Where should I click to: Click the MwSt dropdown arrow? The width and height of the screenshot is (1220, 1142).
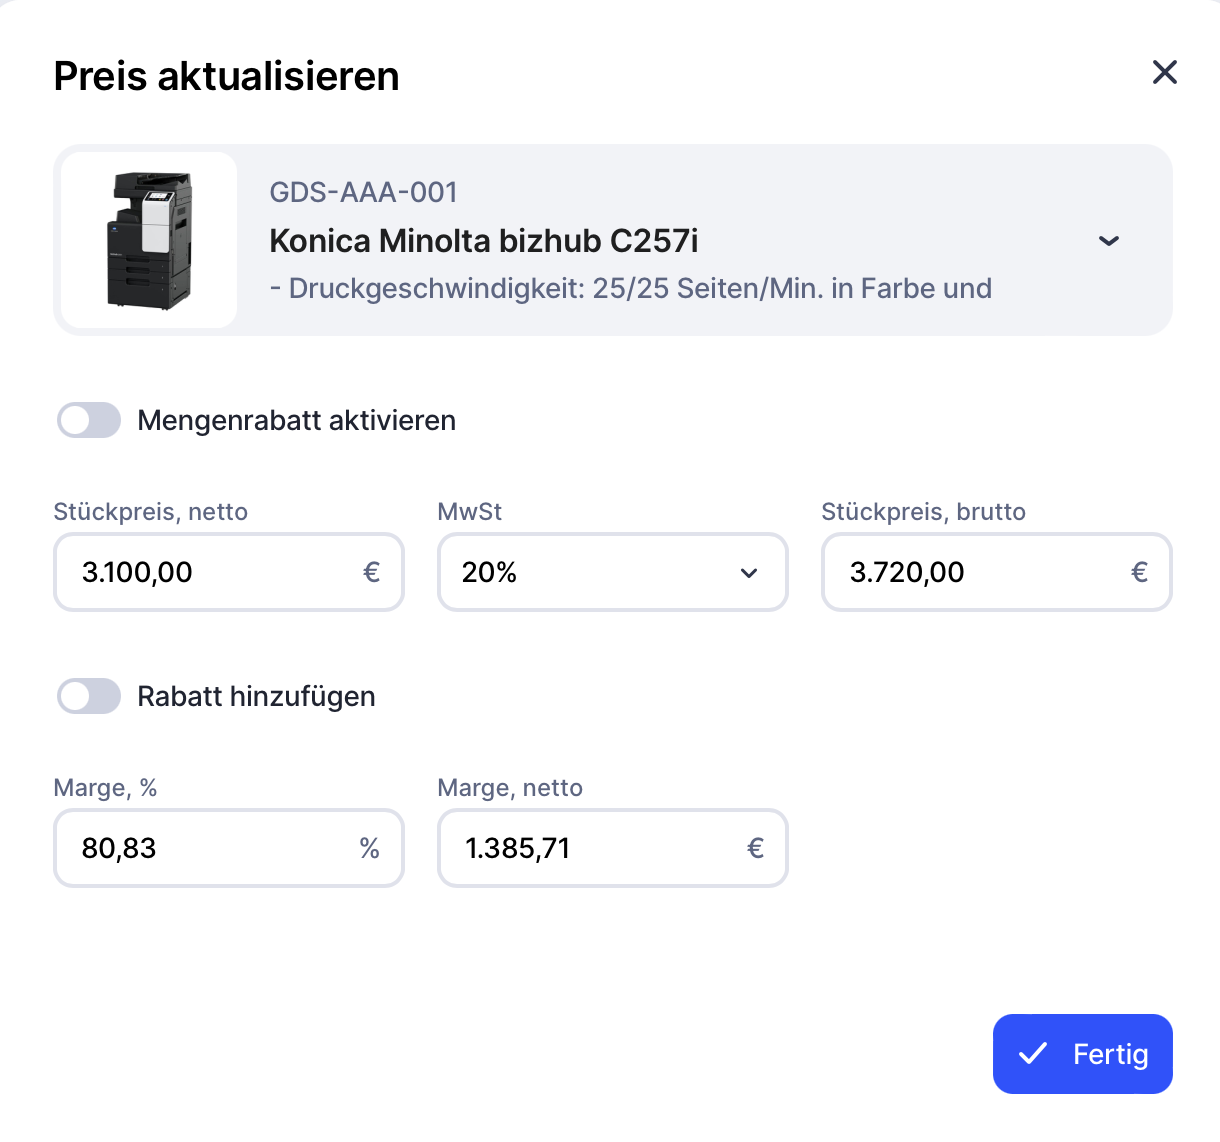coord(749,573)
